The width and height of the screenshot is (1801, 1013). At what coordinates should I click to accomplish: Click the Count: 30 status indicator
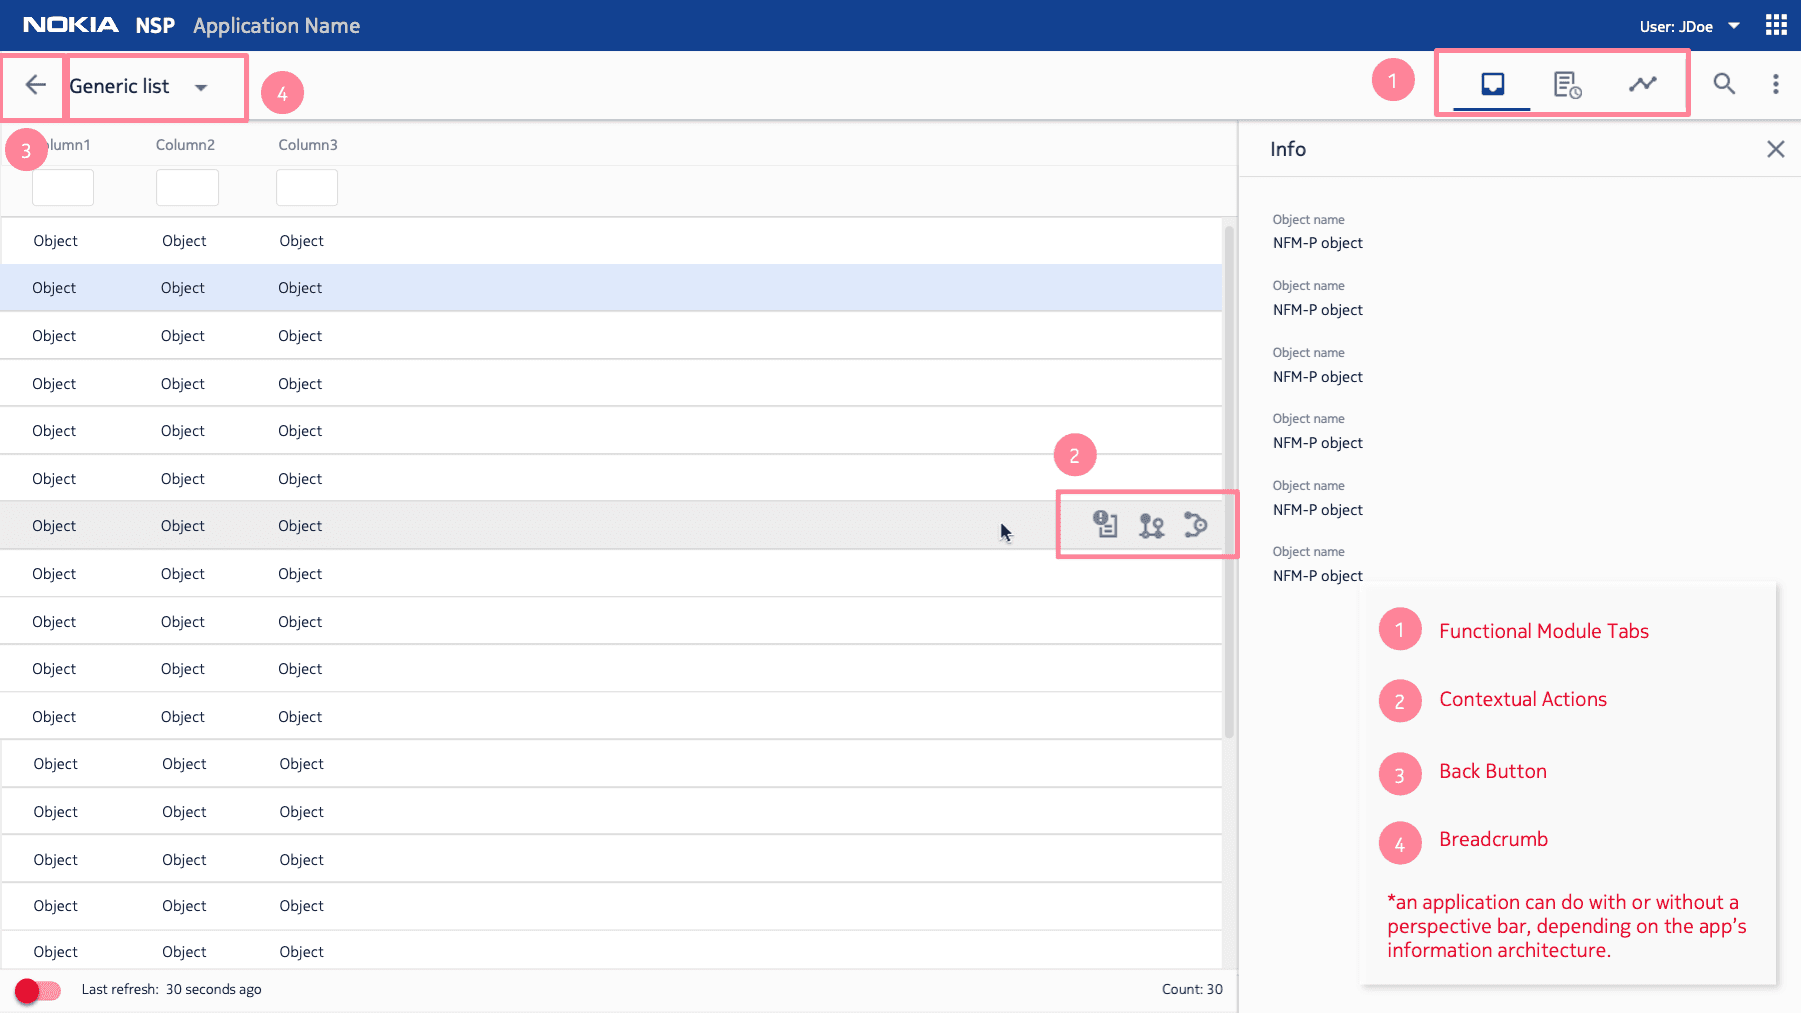click(1192, 989)
